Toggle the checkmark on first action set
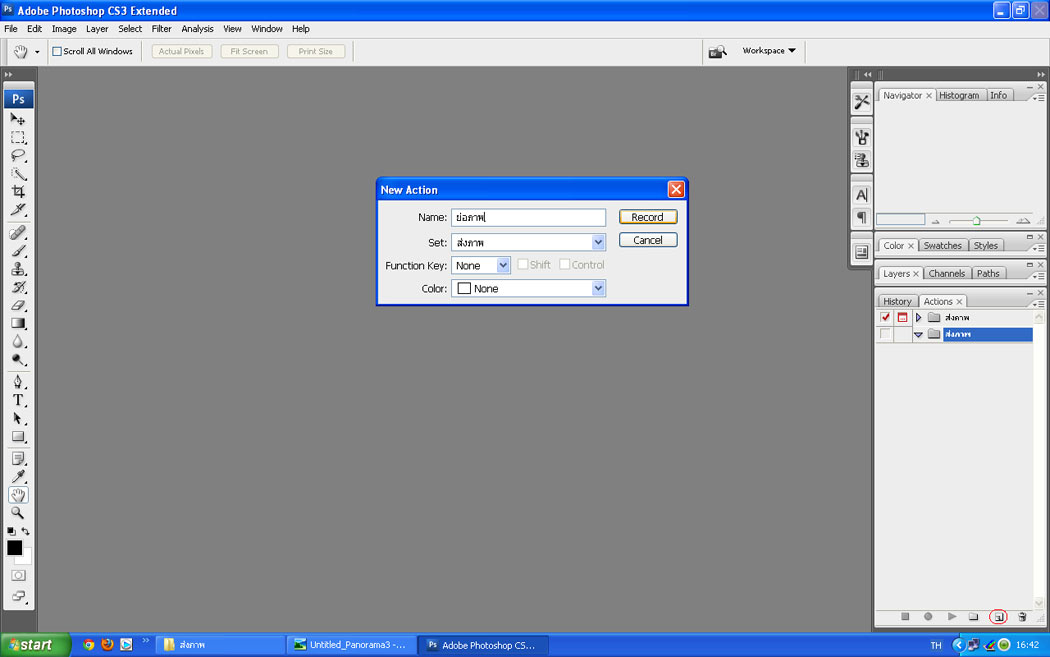 click(885, 318)
